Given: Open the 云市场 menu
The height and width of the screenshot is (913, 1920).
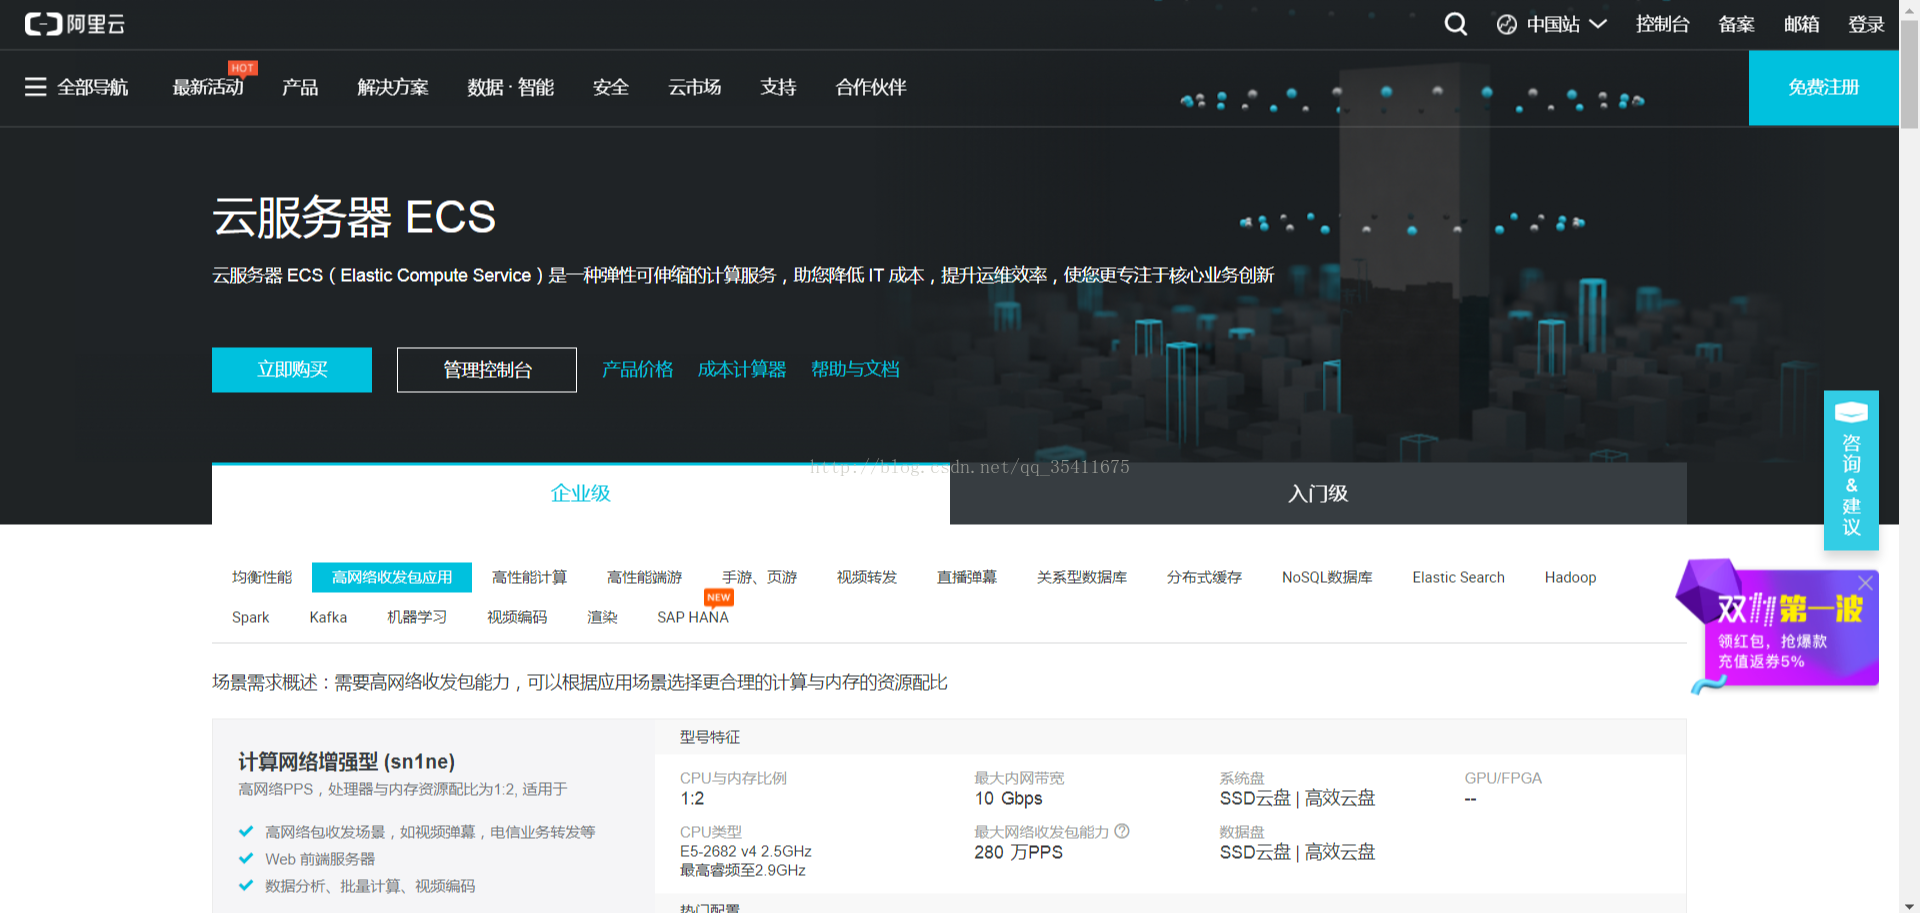Looking at the screenshot, I should (x=695, y=87).
